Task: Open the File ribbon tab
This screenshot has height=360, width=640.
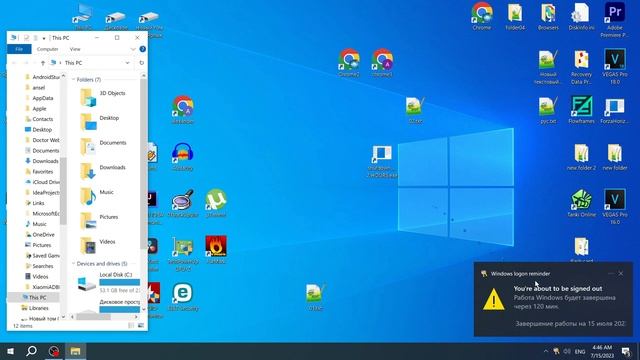Action: tap(19, 49)
